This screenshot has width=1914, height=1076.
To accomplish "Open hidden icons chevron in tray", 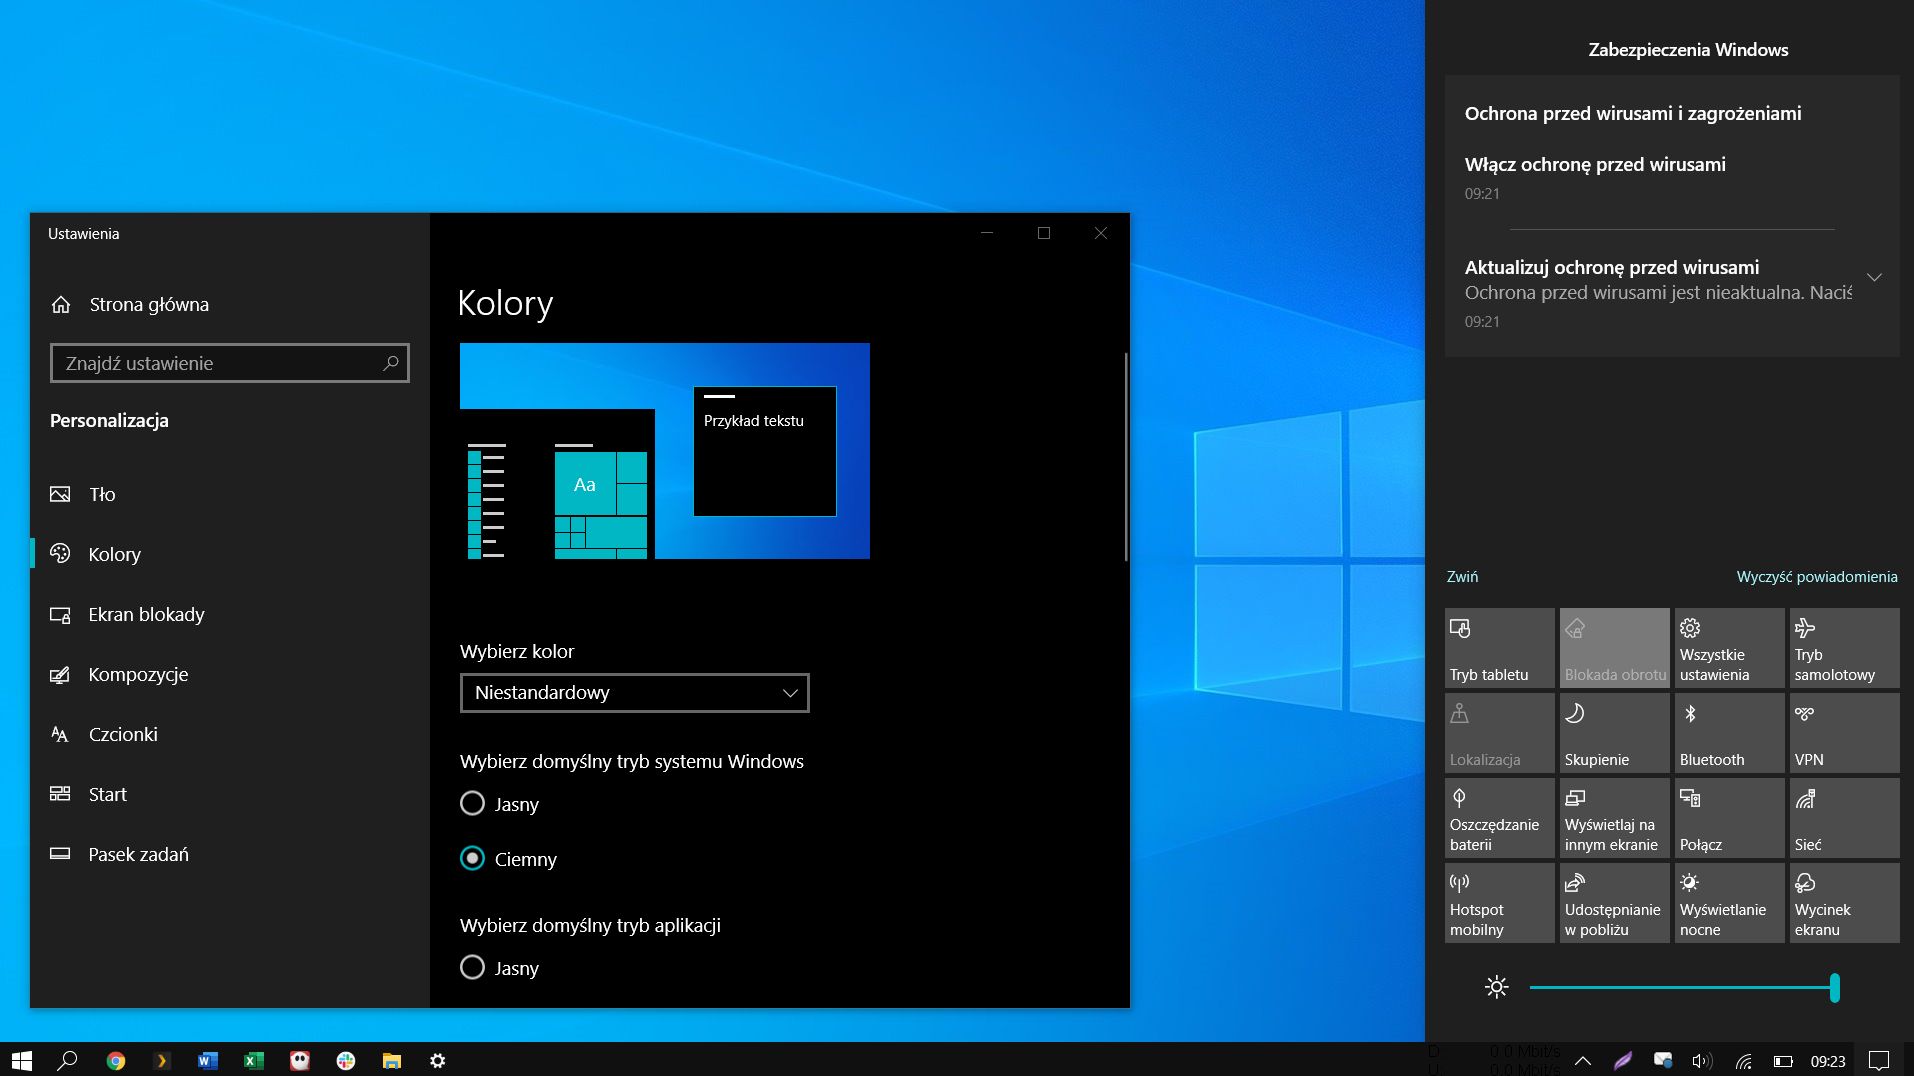I will (1584, 1061).
